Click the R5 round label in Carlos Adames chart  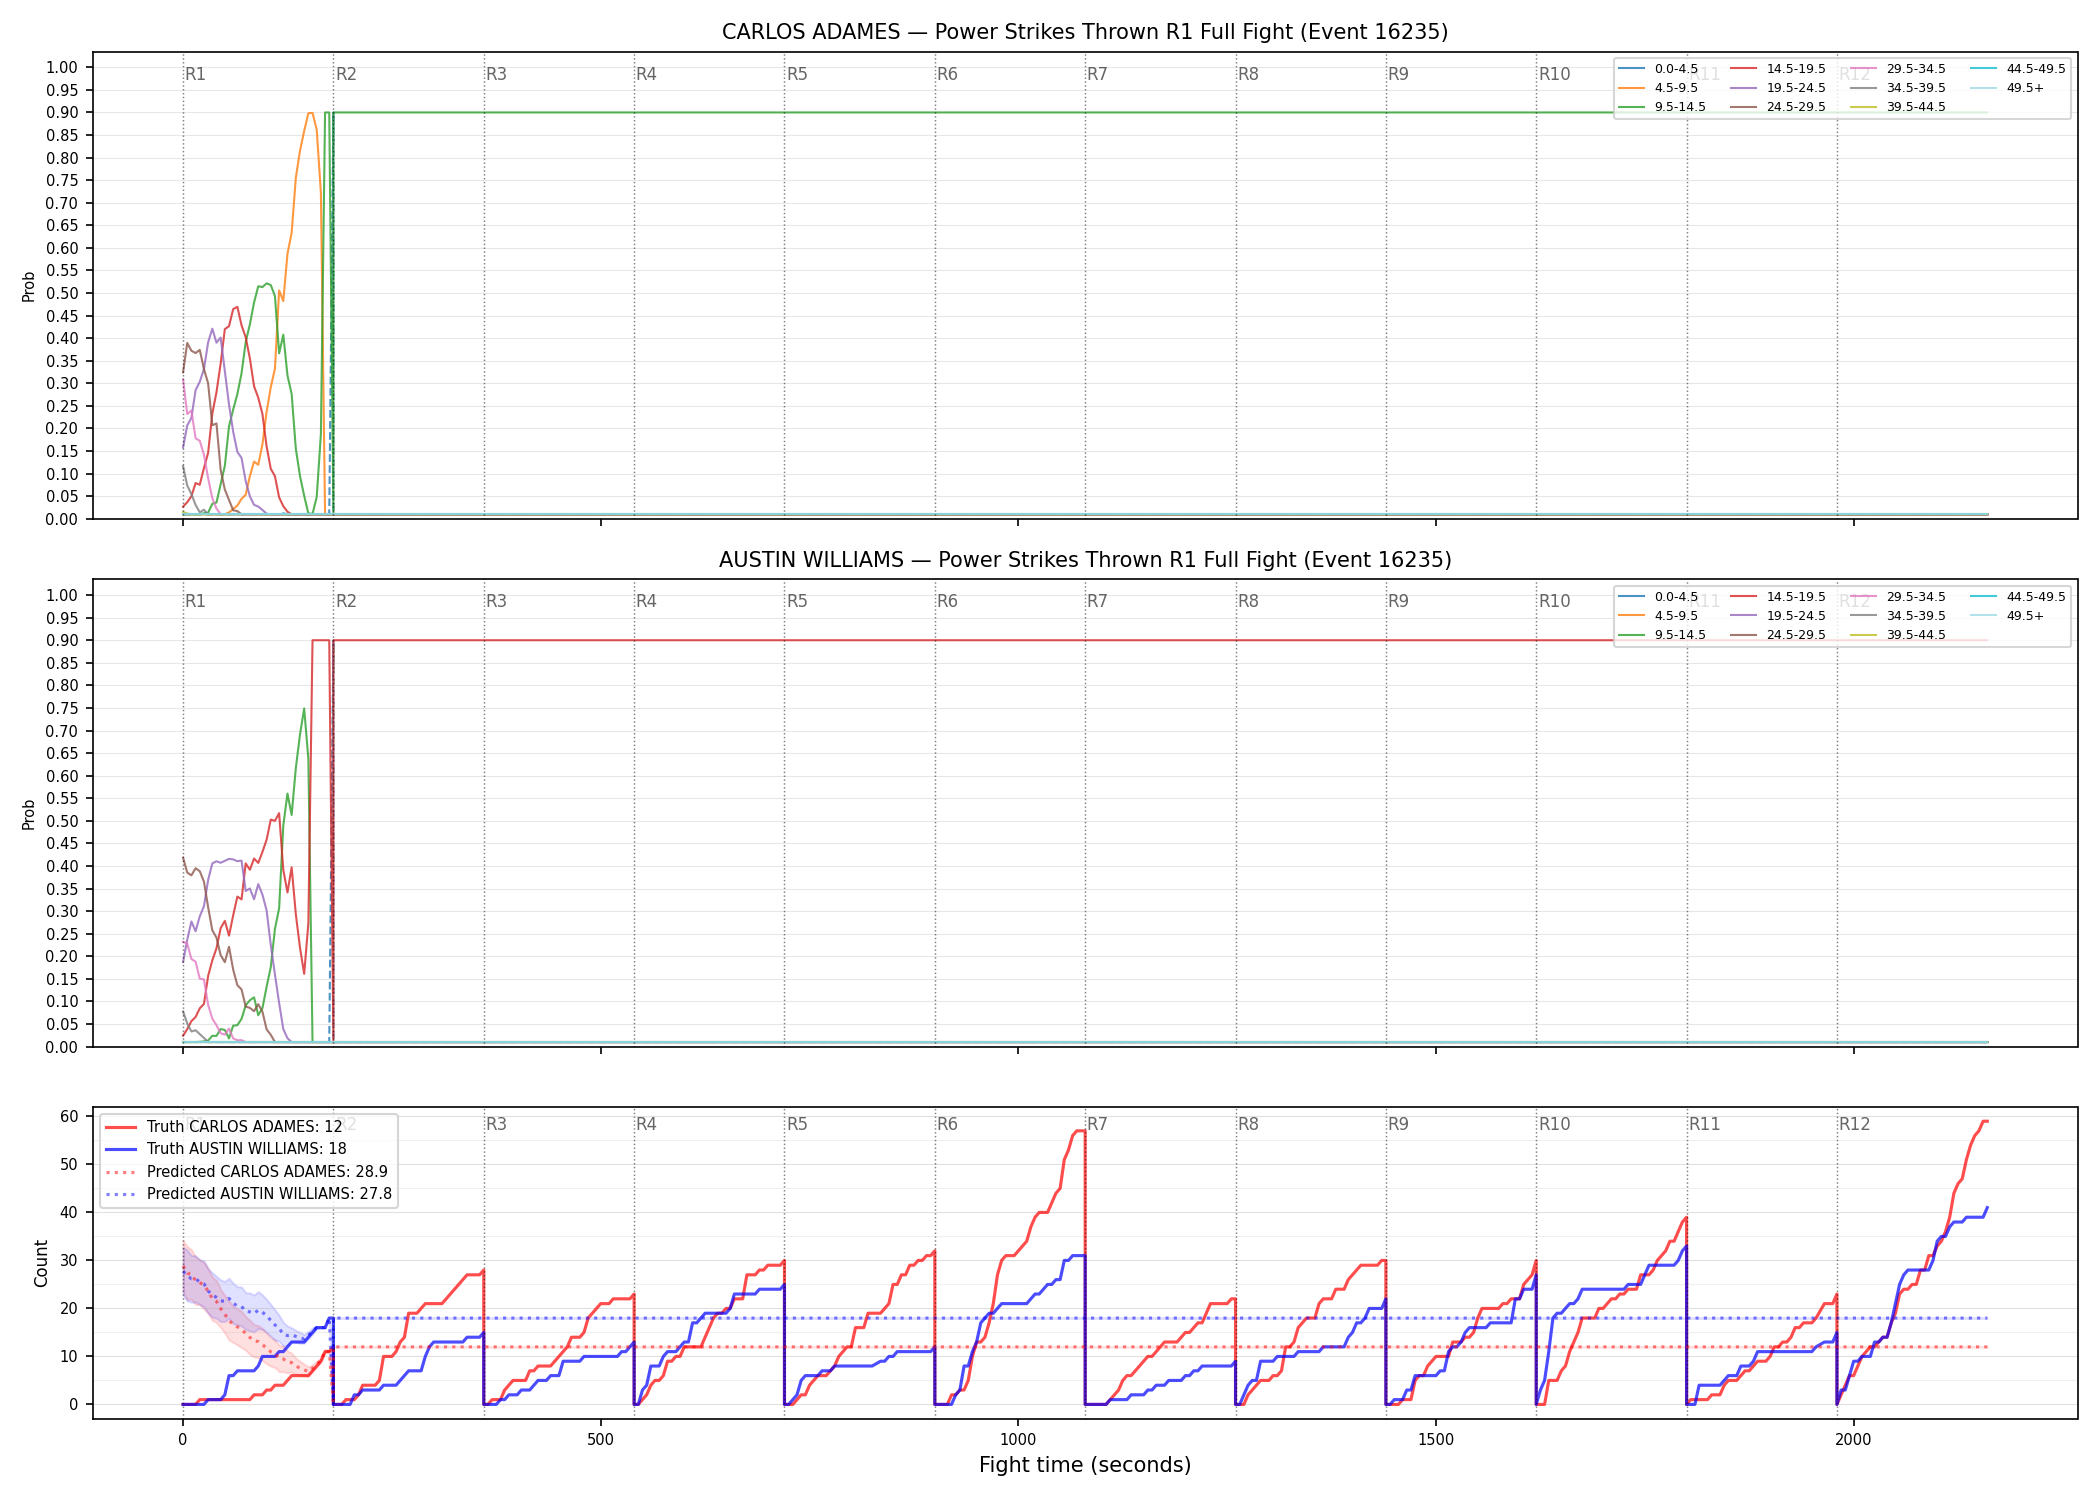pos(797,74)
